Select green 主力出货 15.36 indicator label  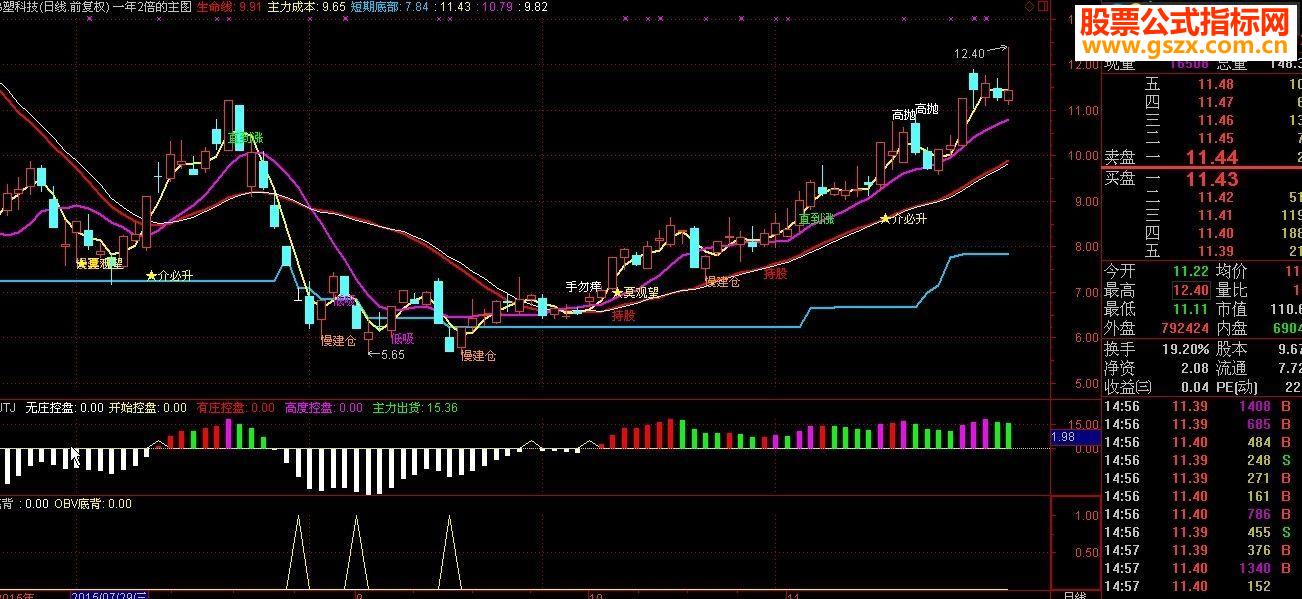[x=415, y=408]
